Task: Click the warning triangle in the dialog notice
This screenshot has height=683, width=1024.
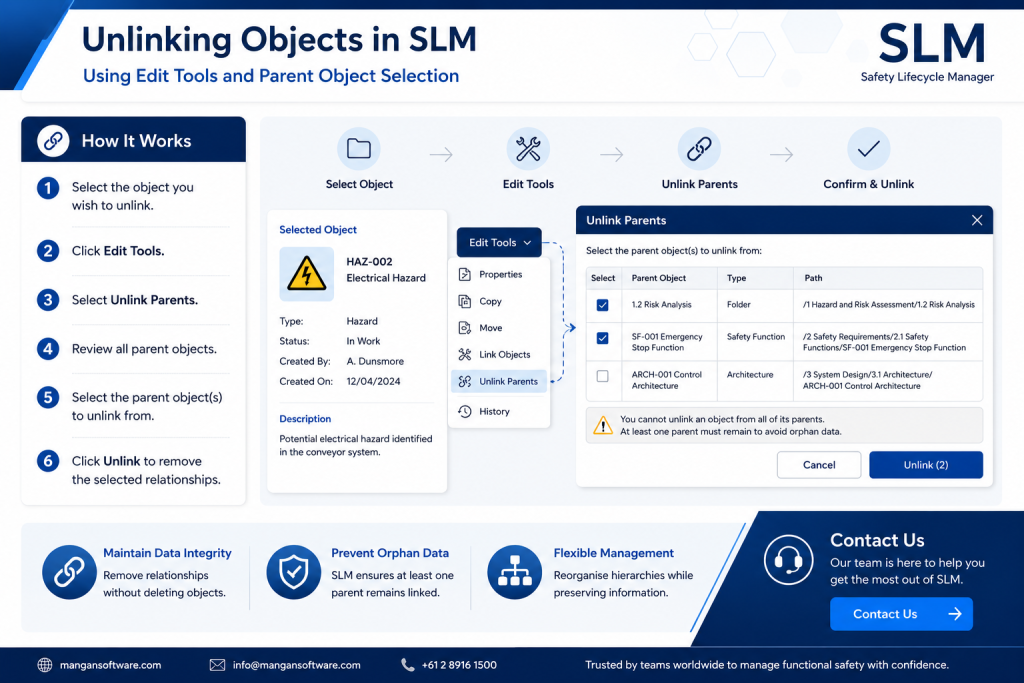Action: [x=603, y=426]
